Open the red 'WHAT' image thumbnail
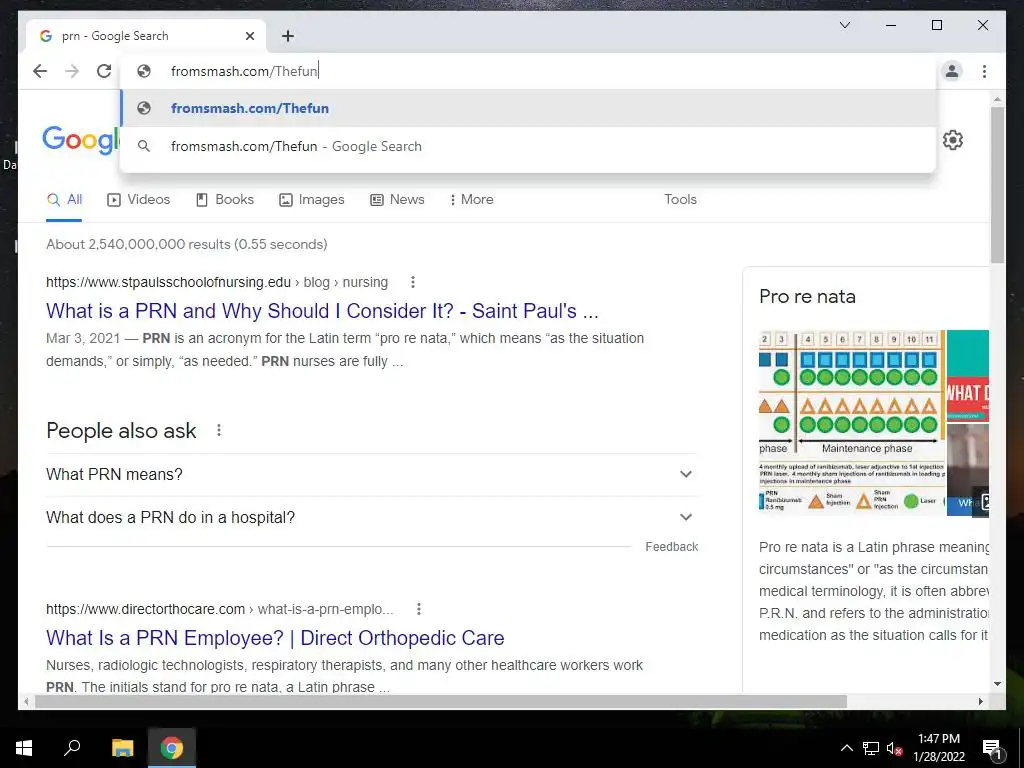This screenshot has width=1024, height=768. pyautogui.click(x=968, y=376)
